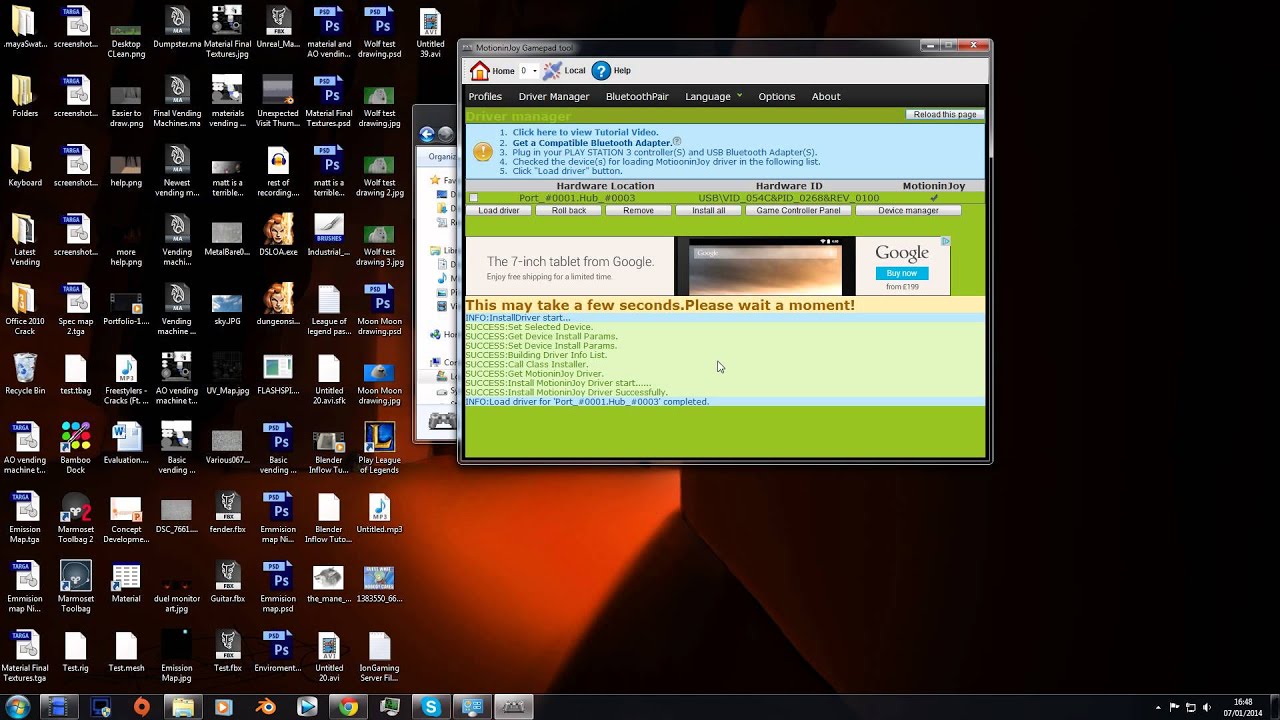Select the Test.rig desktop file
The image size is (1280, 720).
pyautogui.click(x=76, y=652)
